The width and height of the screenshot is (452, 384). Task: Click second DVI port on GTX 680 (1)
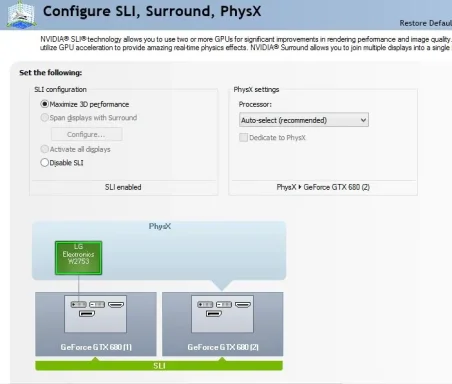click(x=97, y=304)
